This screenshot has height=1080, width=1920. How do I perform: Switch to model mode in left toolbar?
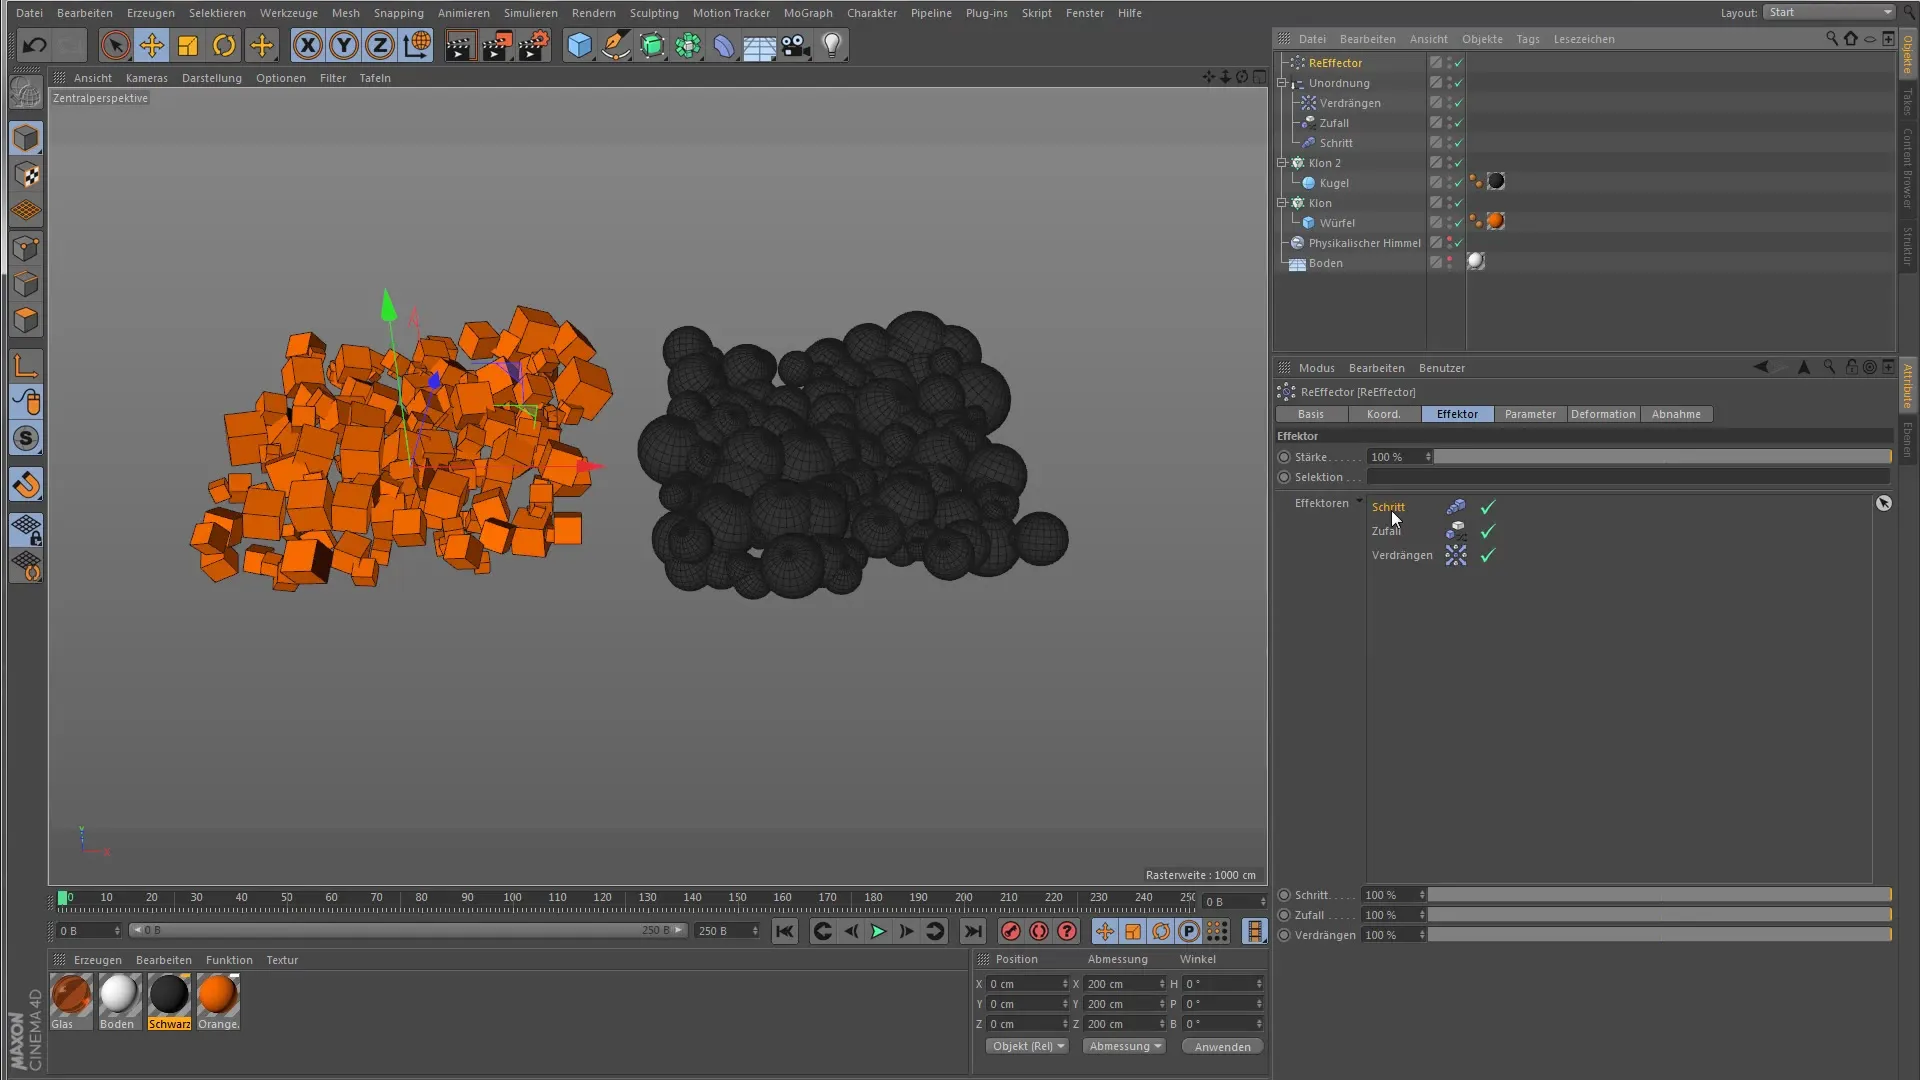26,138
